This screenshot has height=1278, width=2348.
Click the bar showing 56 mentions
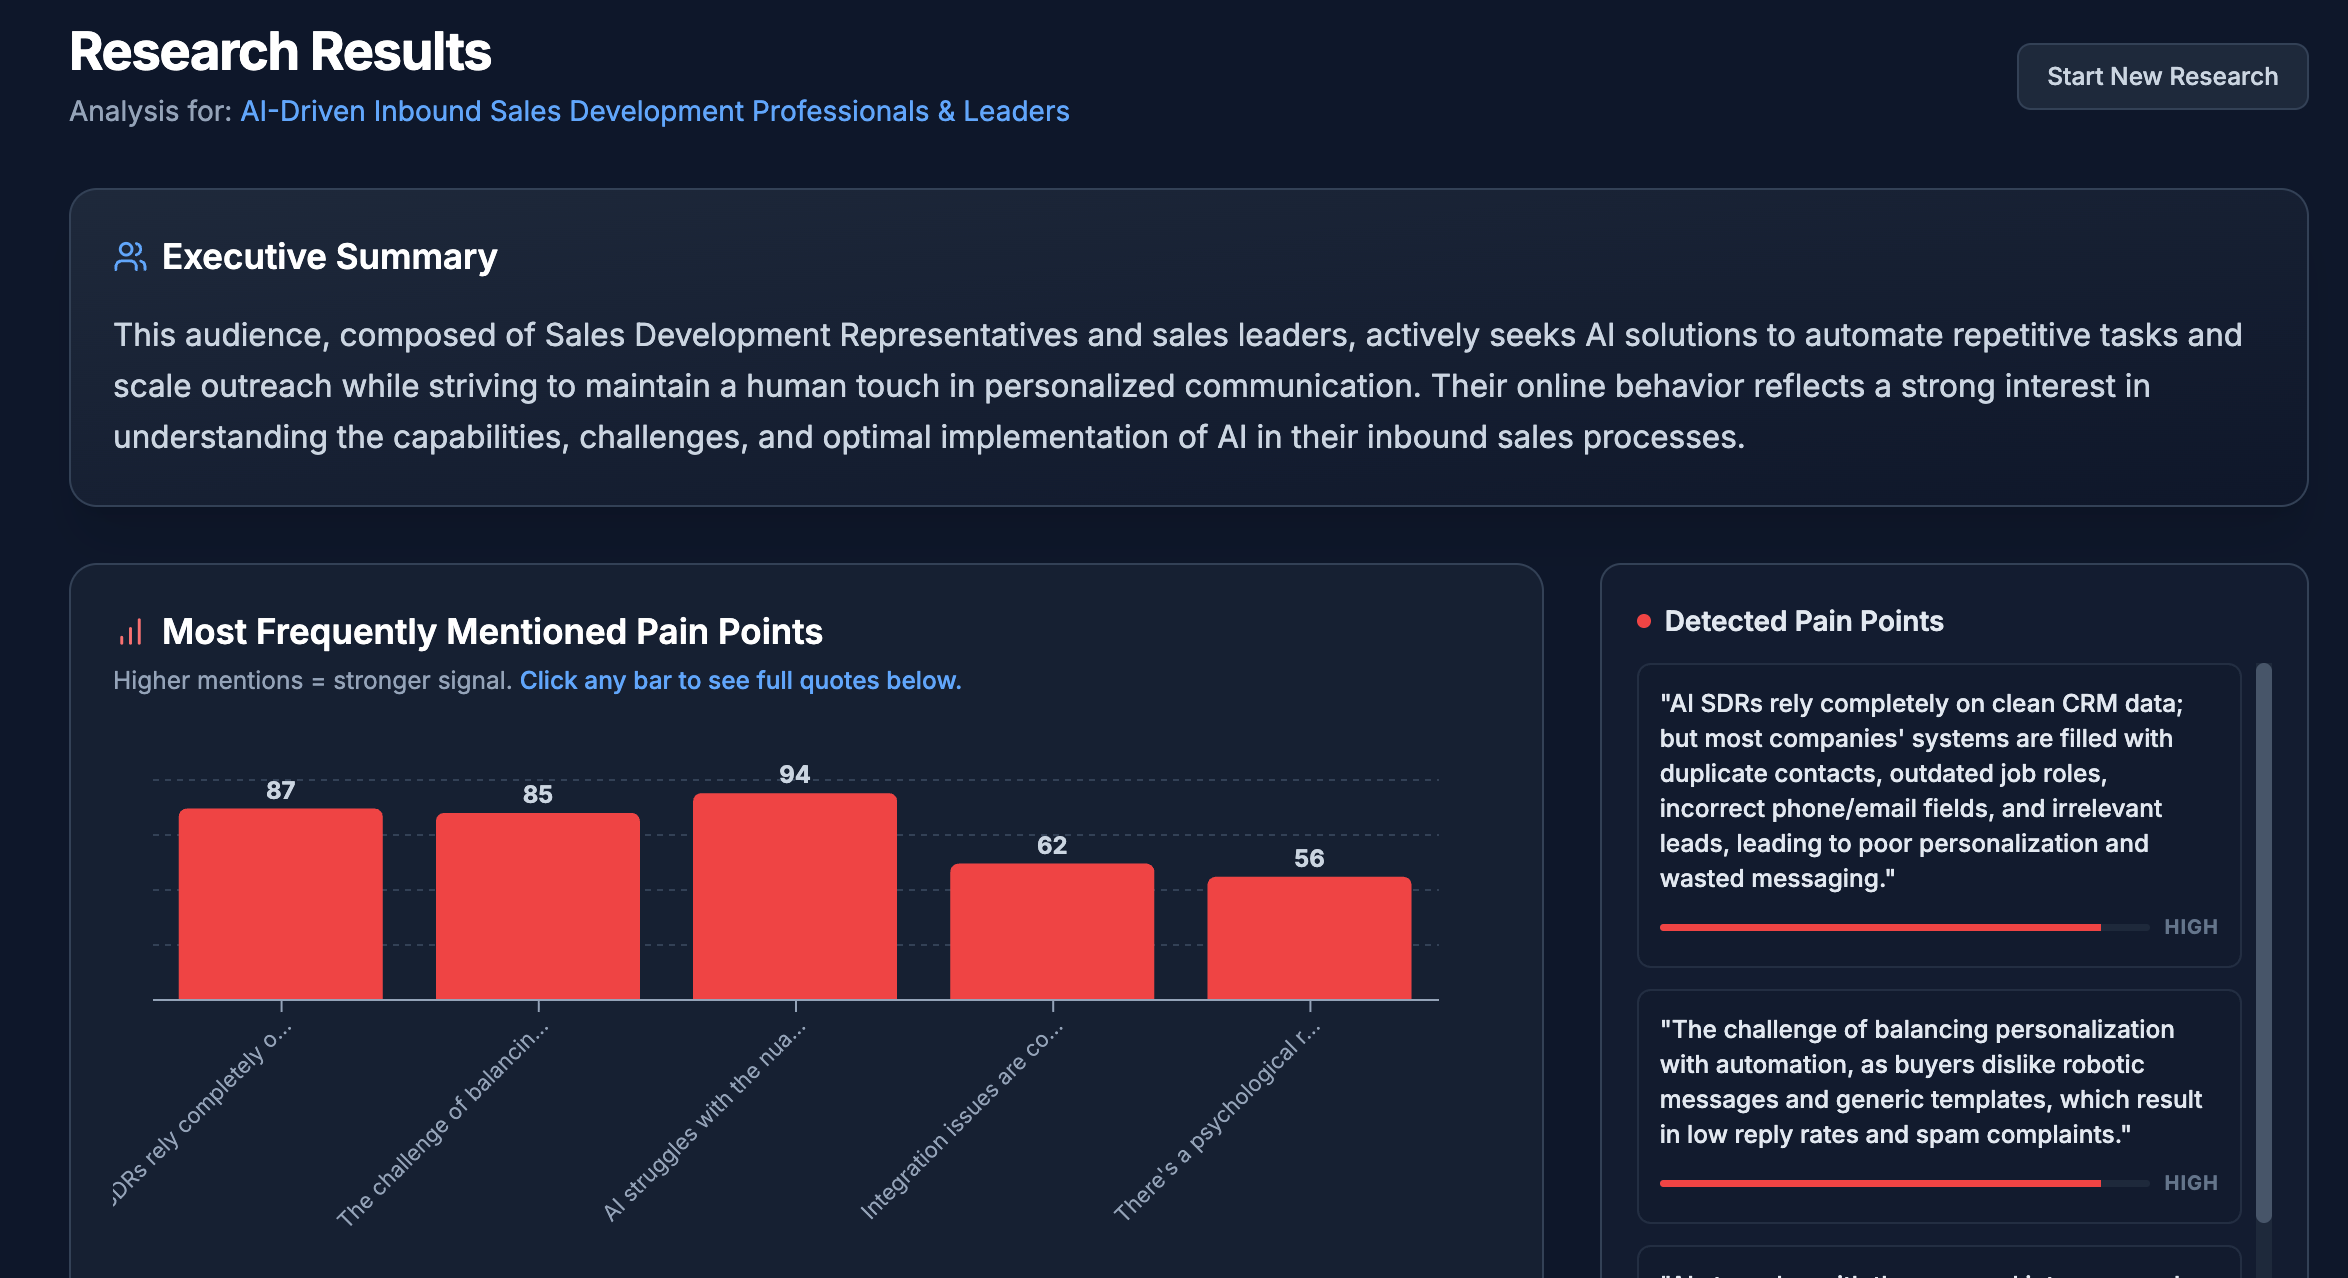[1308, 937]
